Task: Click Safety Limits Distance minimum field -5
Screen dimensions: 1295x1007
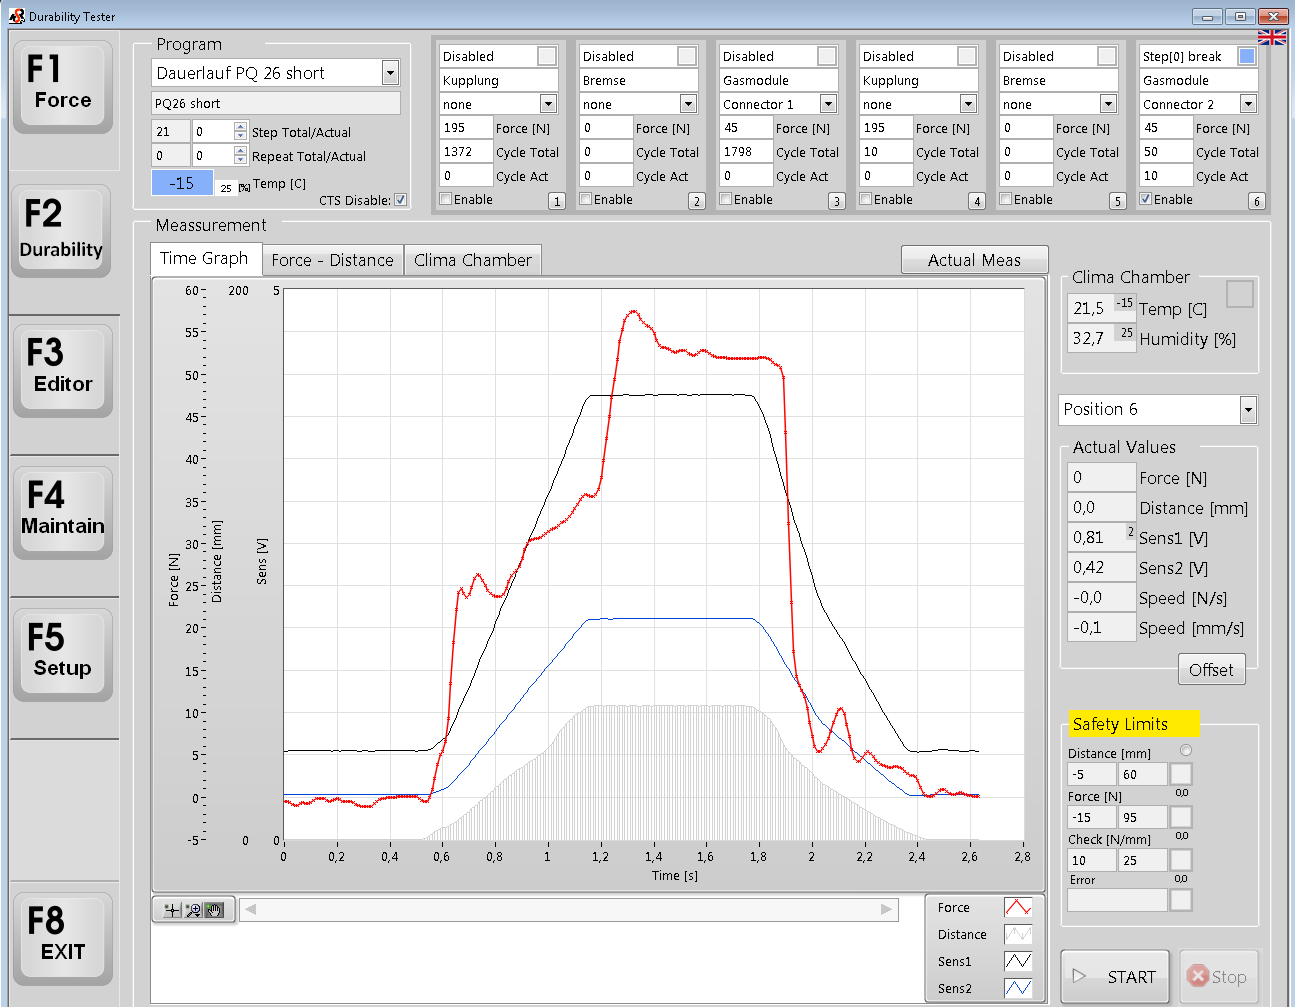Action: 1092,774
